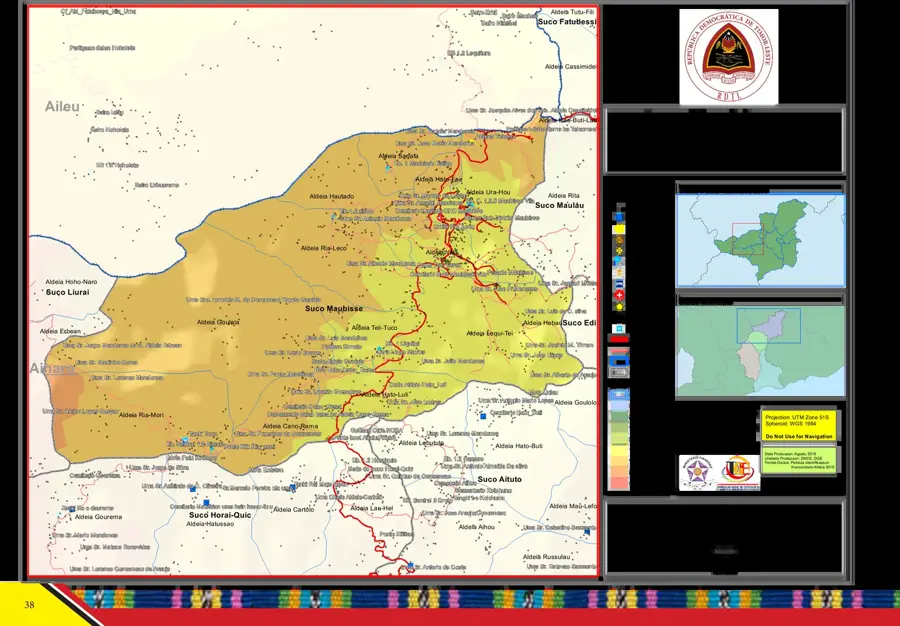Click the red health cross legend symbol
Screen dimensions: 900x626
tap(619, 295)
